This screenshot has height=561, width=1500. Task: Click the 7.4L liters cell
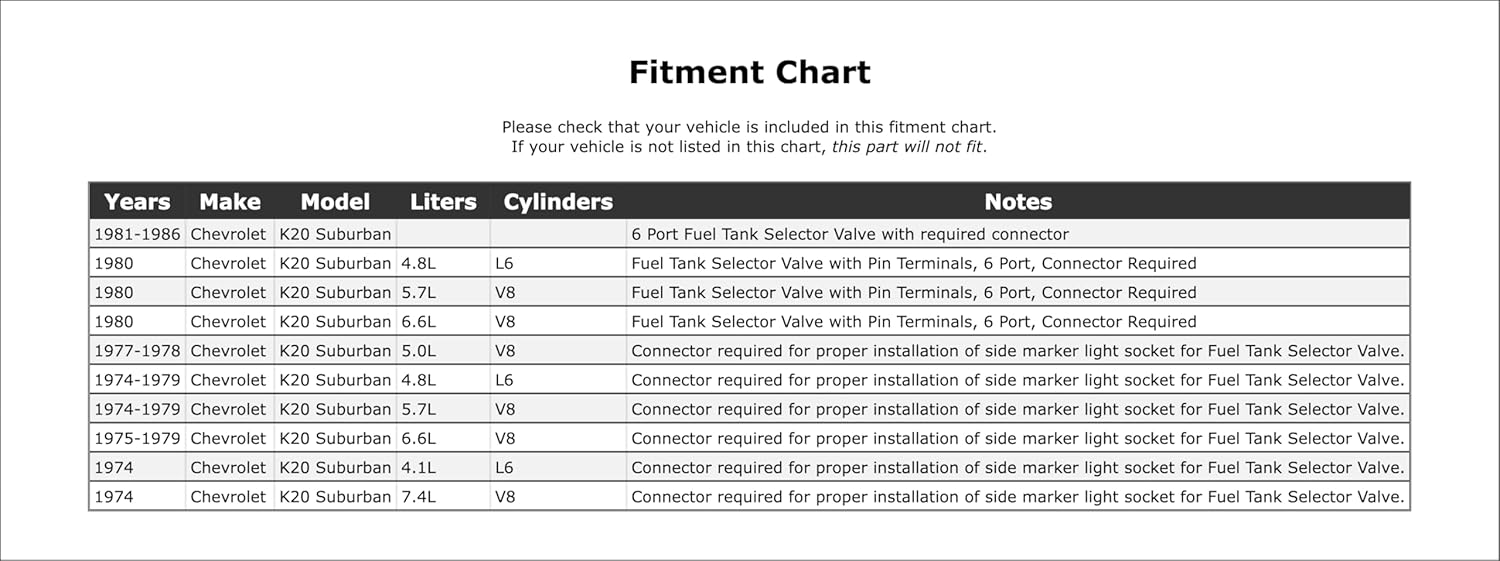click(x=418, y=496)
